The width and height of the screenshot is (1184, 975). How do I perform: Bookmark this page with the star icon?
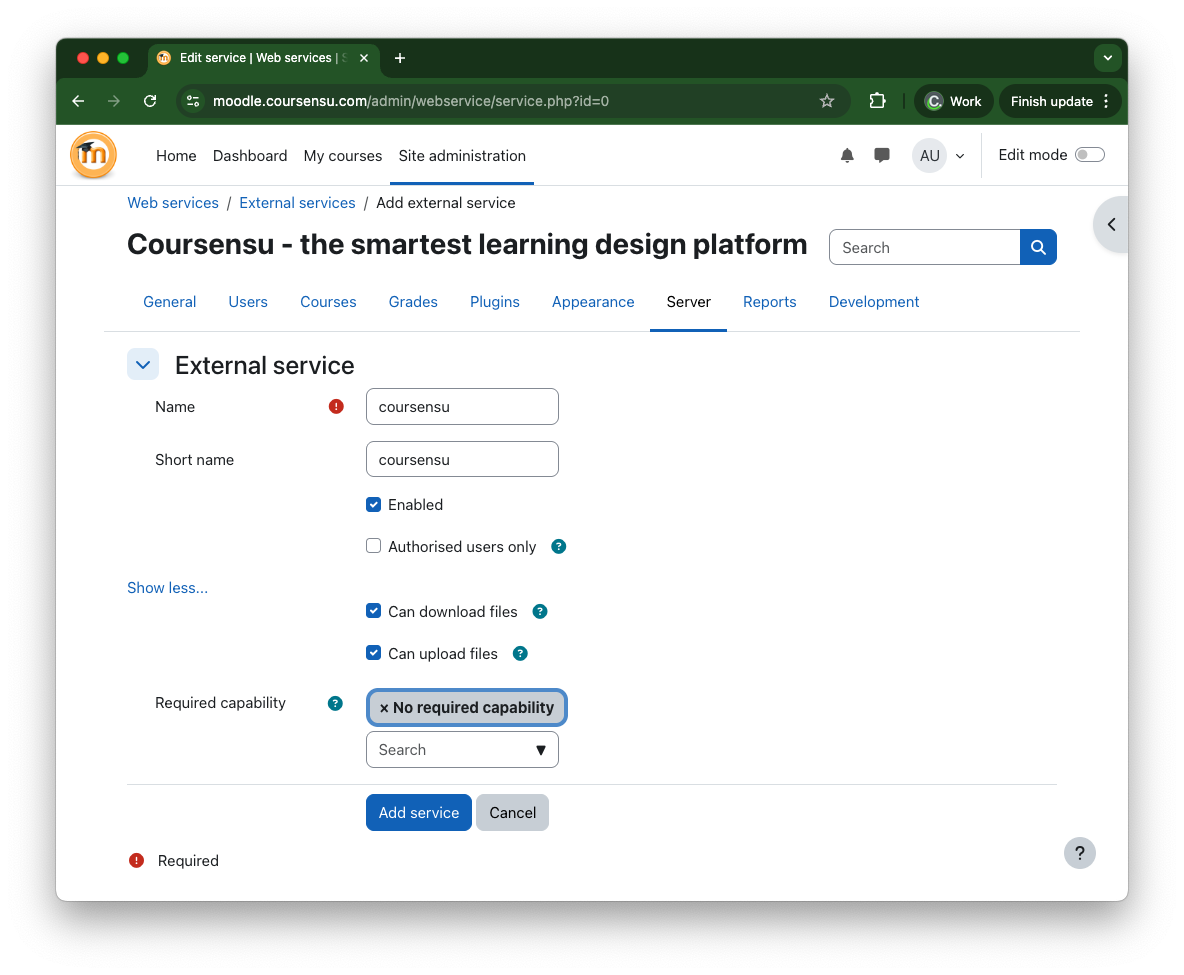coord(827,101)
